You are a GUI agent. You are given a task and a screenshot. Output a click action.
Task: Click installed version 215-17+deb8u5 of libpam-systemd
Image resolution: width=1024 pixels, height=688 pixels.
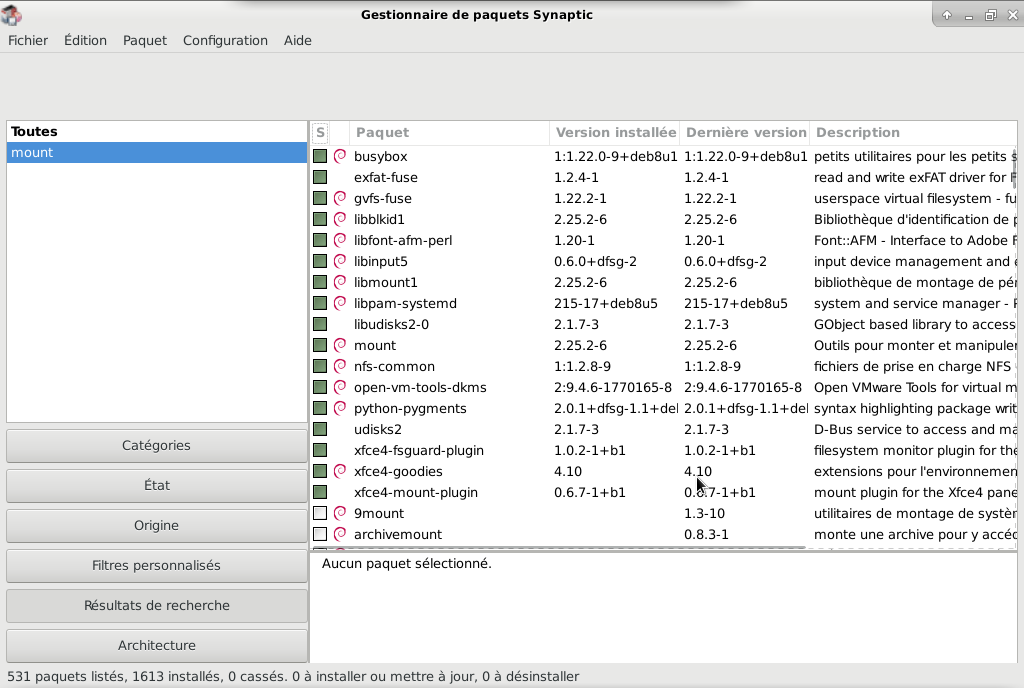pos(605,303)
